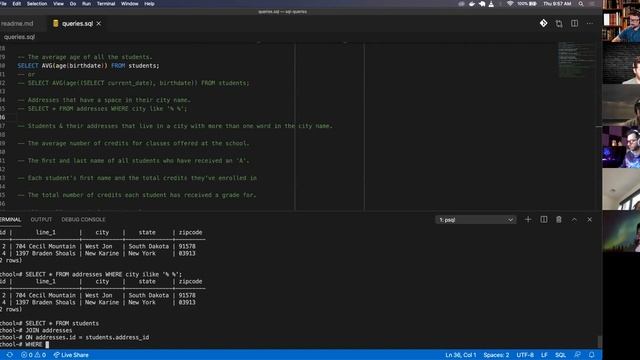Click the comment about average age of students

85,57
